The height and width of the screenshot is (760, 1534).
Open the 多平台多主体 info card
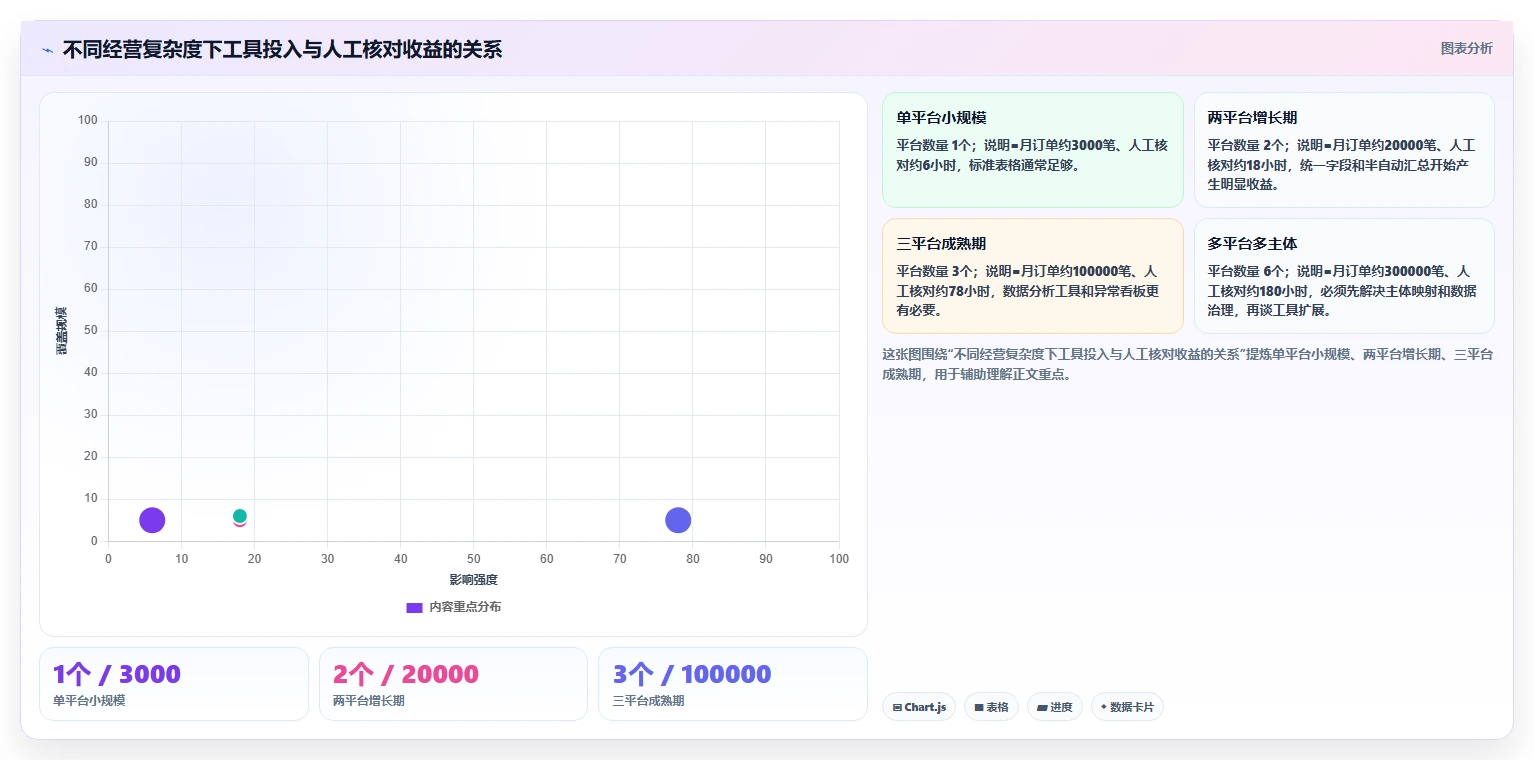(1344, 276)
